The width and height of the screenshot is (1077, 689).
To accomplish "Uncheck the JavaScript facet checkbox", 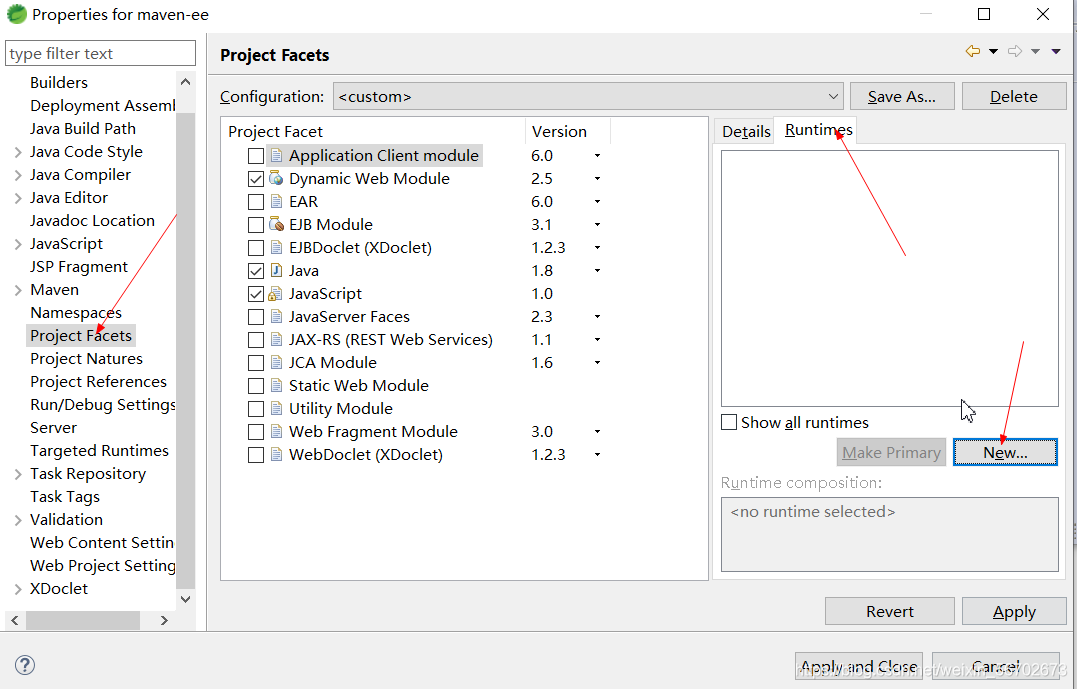I will click(256, 294).
